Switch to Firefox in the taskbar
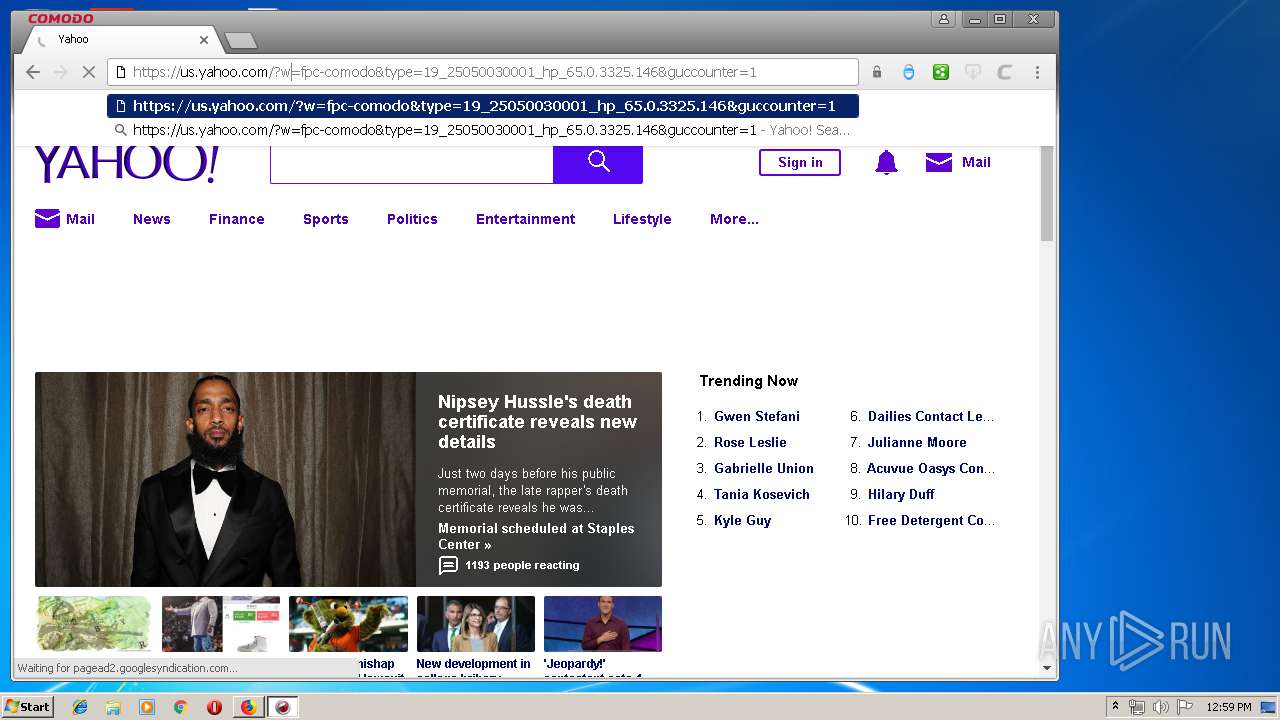The width and height of the screenshot is (1280, 720). click(248, 707)
